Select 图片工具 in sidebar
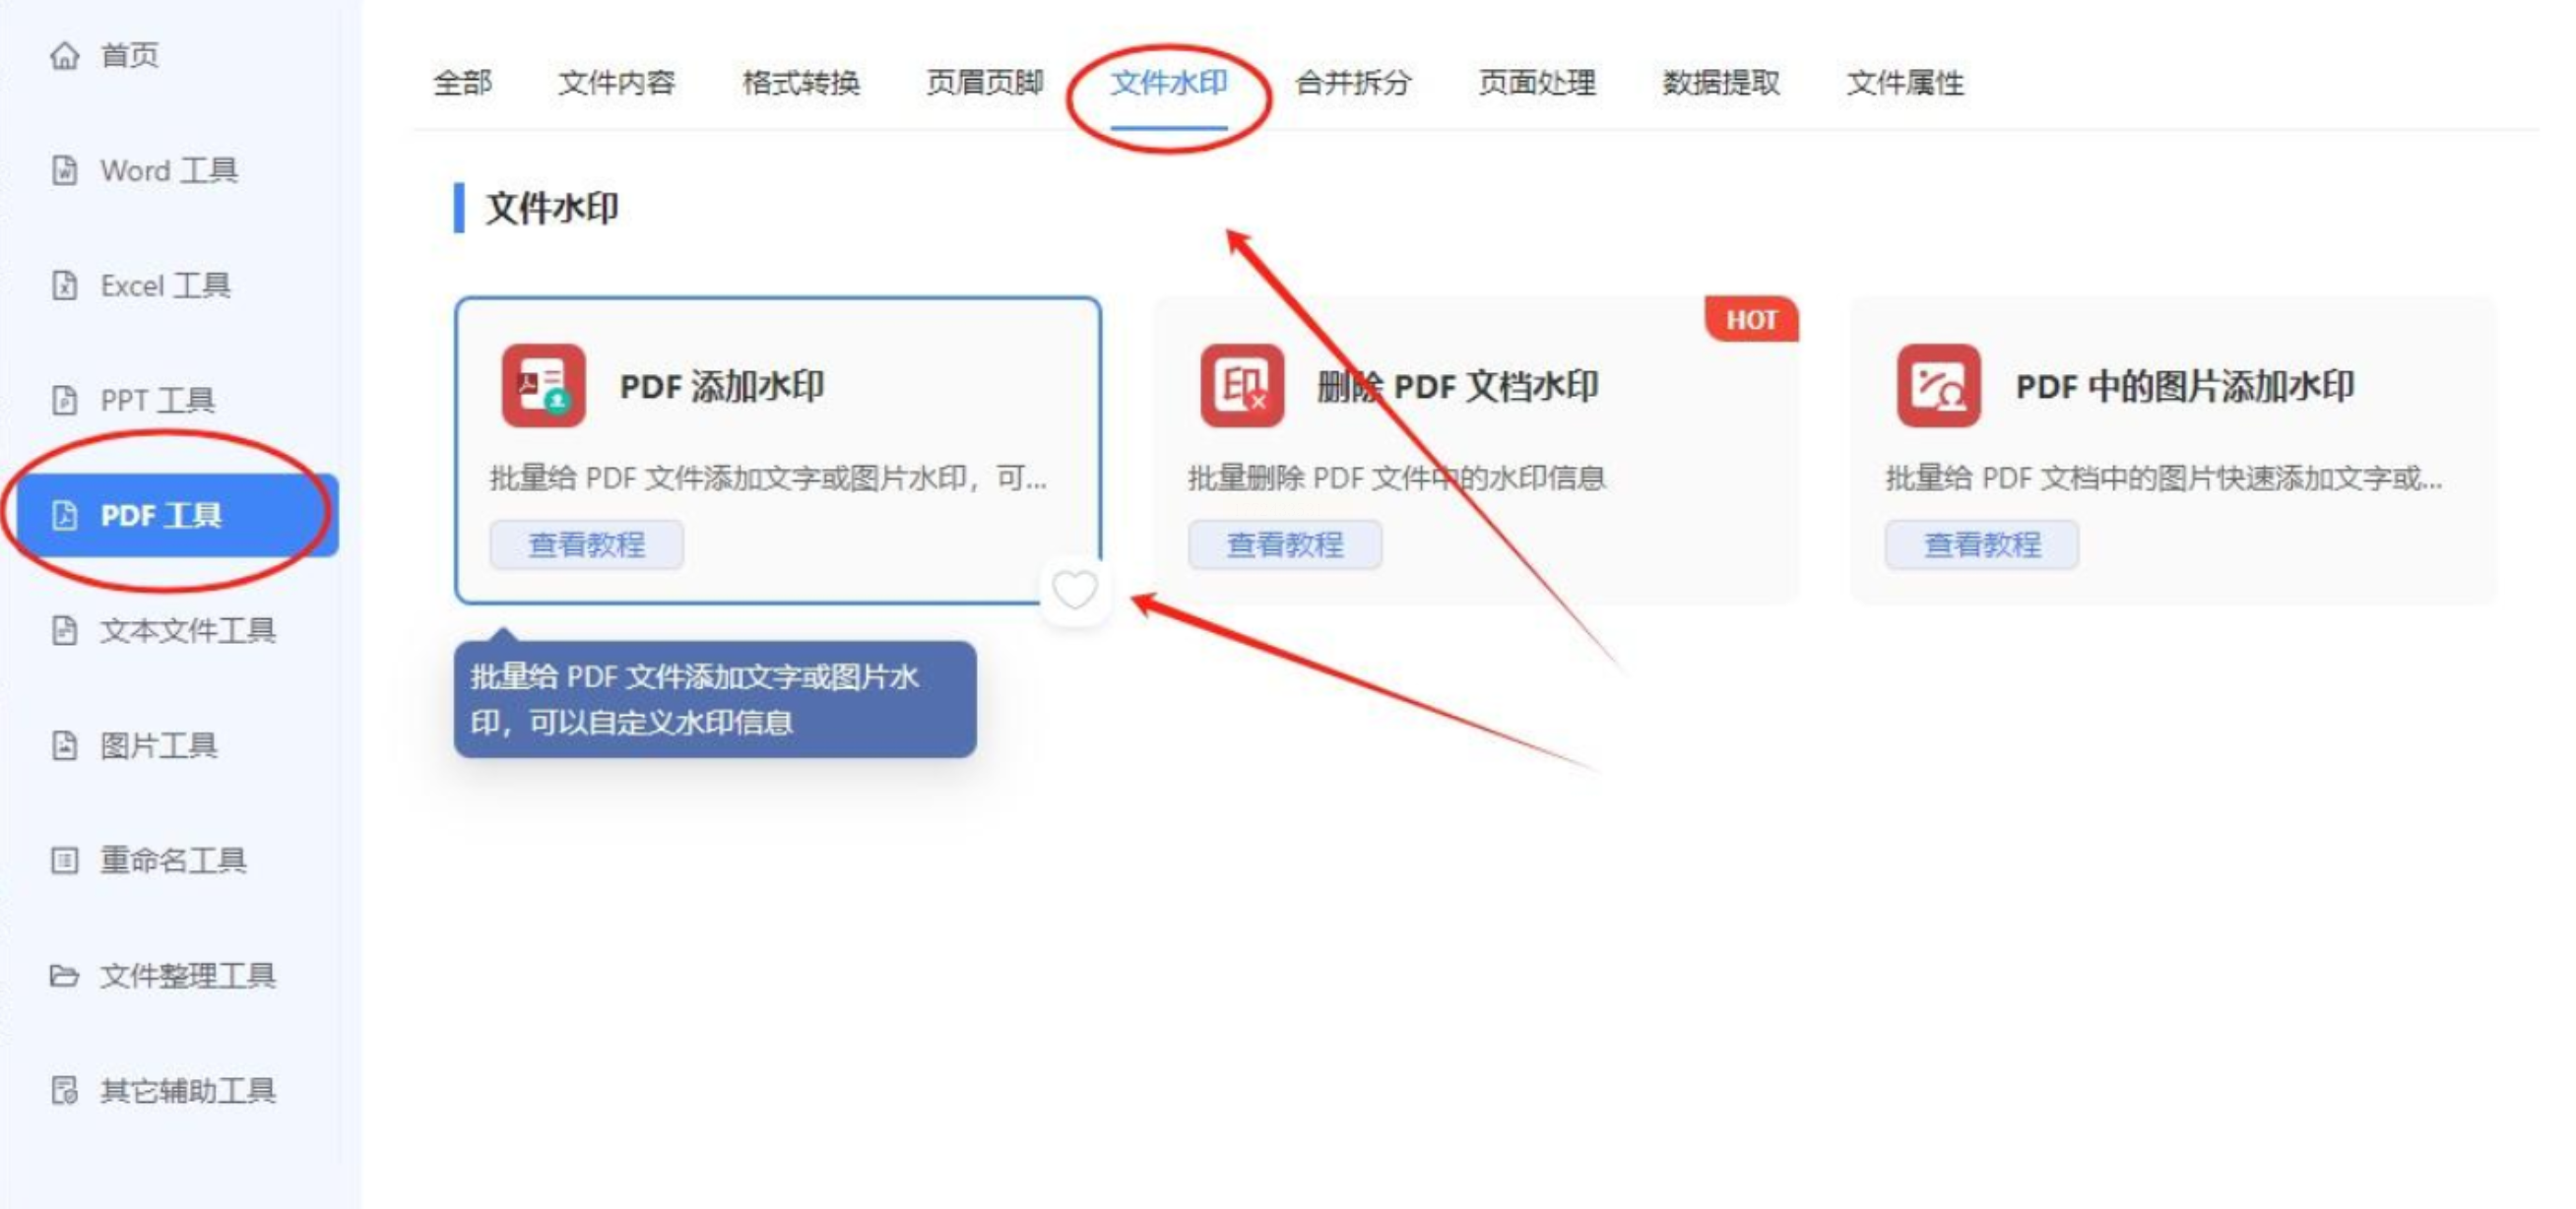 coord(158,746)
